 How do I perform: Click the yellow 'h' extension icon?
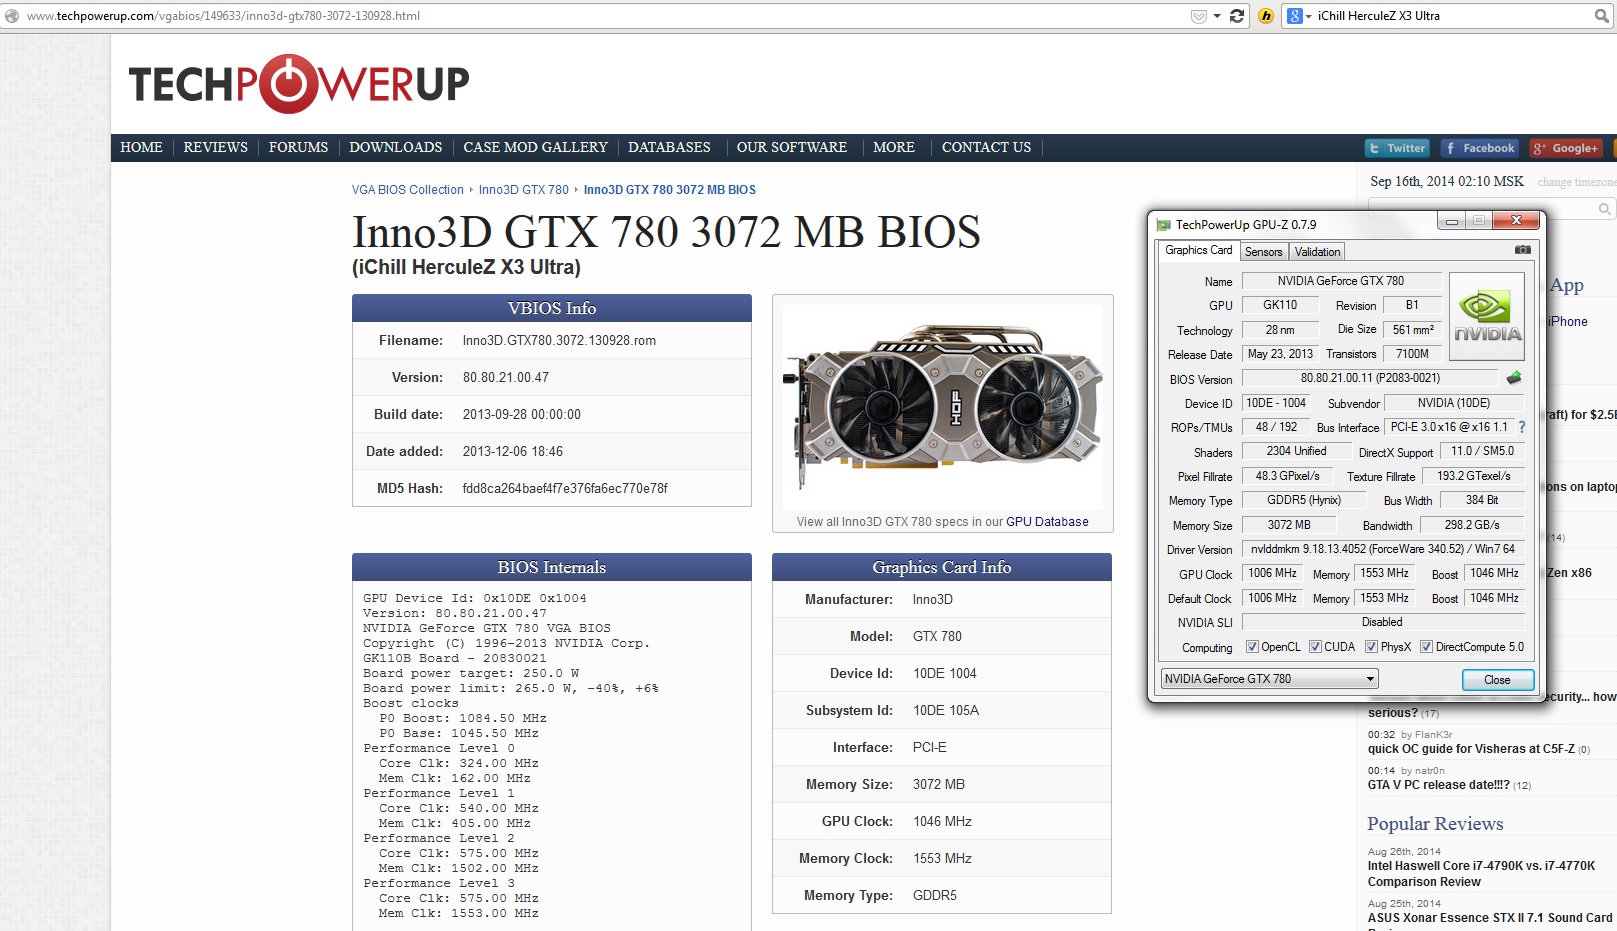[x=1266, y=16]
